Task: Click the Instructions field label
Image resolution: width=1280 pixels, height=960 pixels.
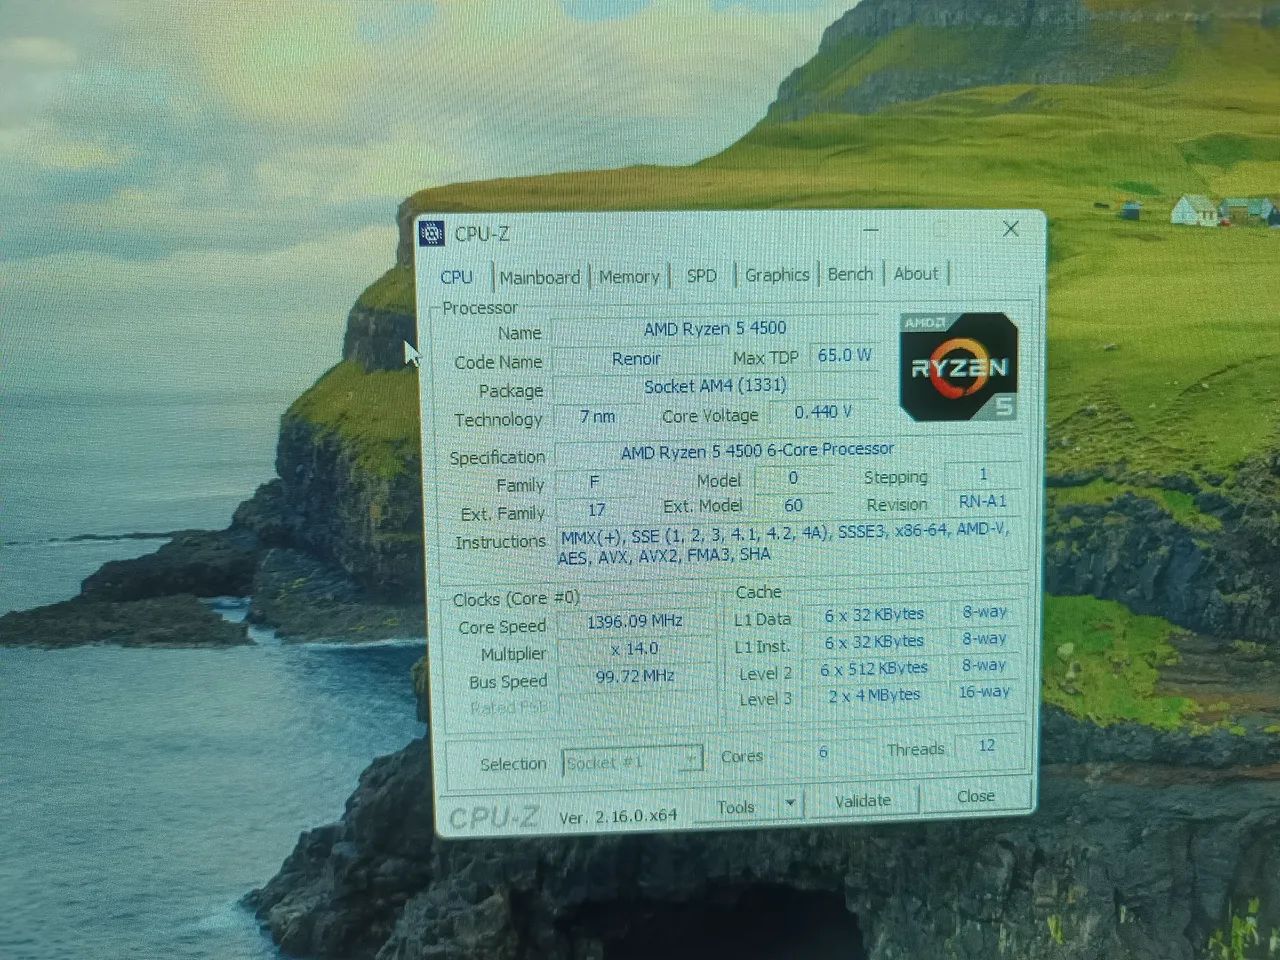Action: [501, 542]
